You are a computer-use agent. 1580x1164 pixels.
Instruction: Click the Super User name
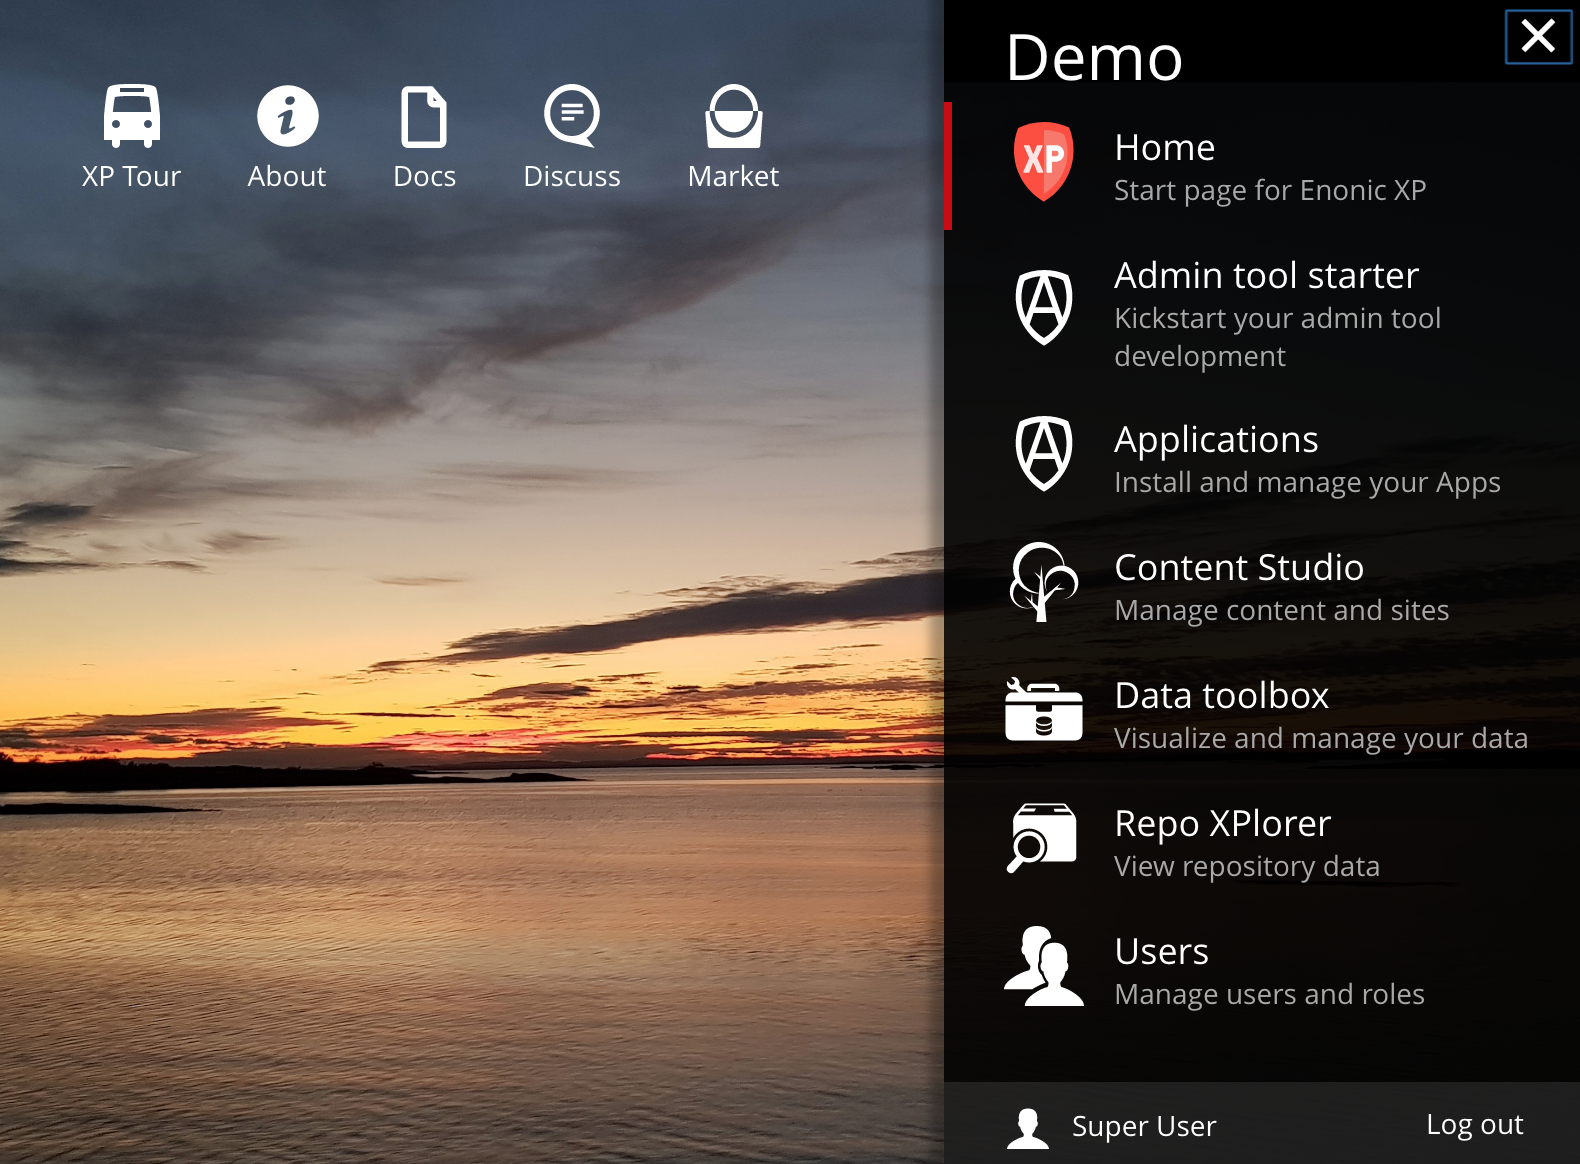pyautogui.click(x=1144, y=1127)
